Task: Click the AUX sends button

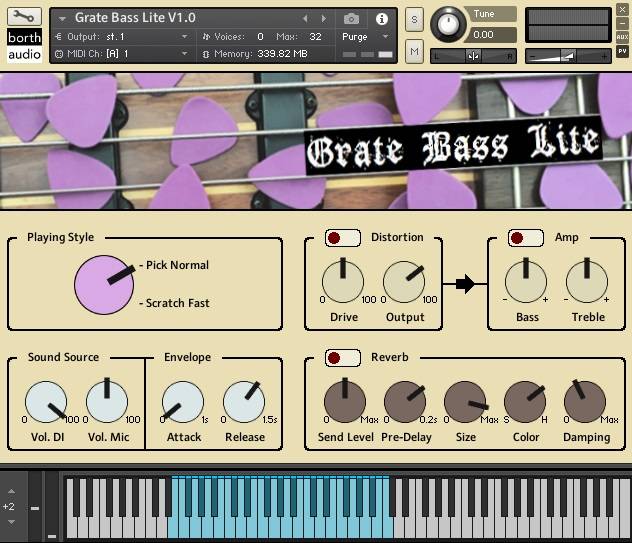Action: click(x=622, y=37)
